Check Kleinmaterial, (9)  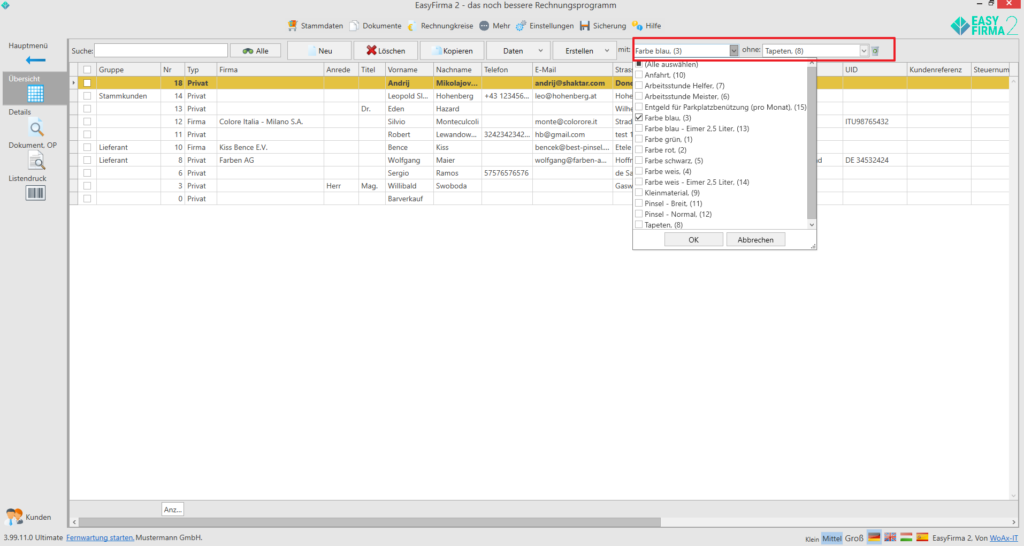tap(639, 193)
